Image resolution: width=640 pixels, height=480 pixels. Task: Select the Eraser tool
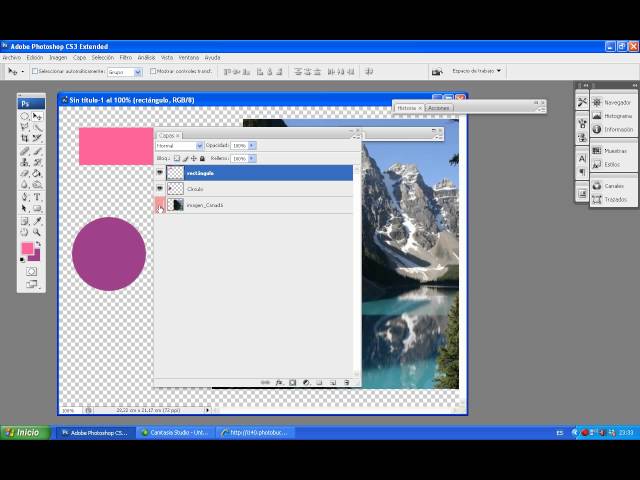click(x=24, y=173)
